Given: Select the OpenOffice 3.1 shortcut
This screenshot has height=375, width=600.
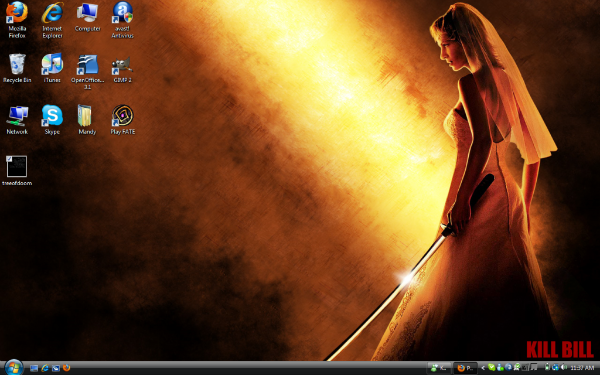Looking at the screenshot, I should point(87,72).
